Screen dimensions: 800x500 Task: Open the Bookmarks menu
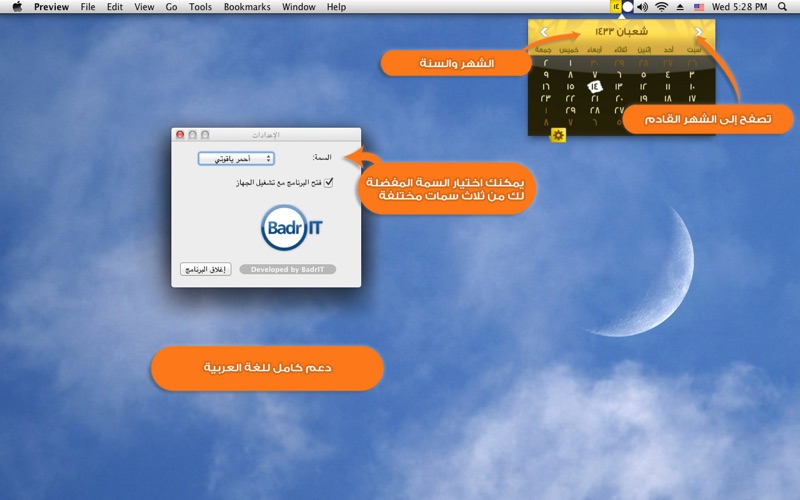(247, 7)
